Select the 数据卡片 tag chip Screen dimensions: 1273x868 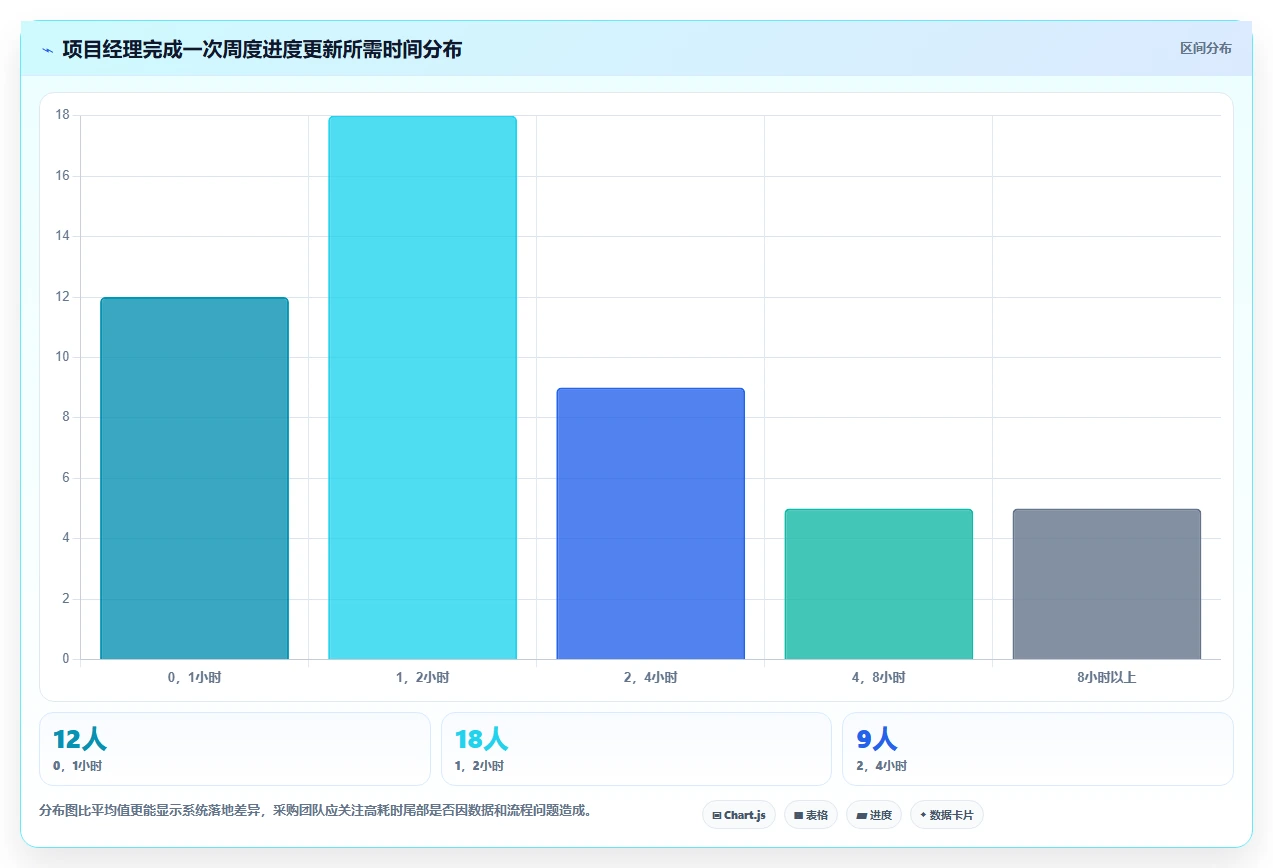point(947,815)
